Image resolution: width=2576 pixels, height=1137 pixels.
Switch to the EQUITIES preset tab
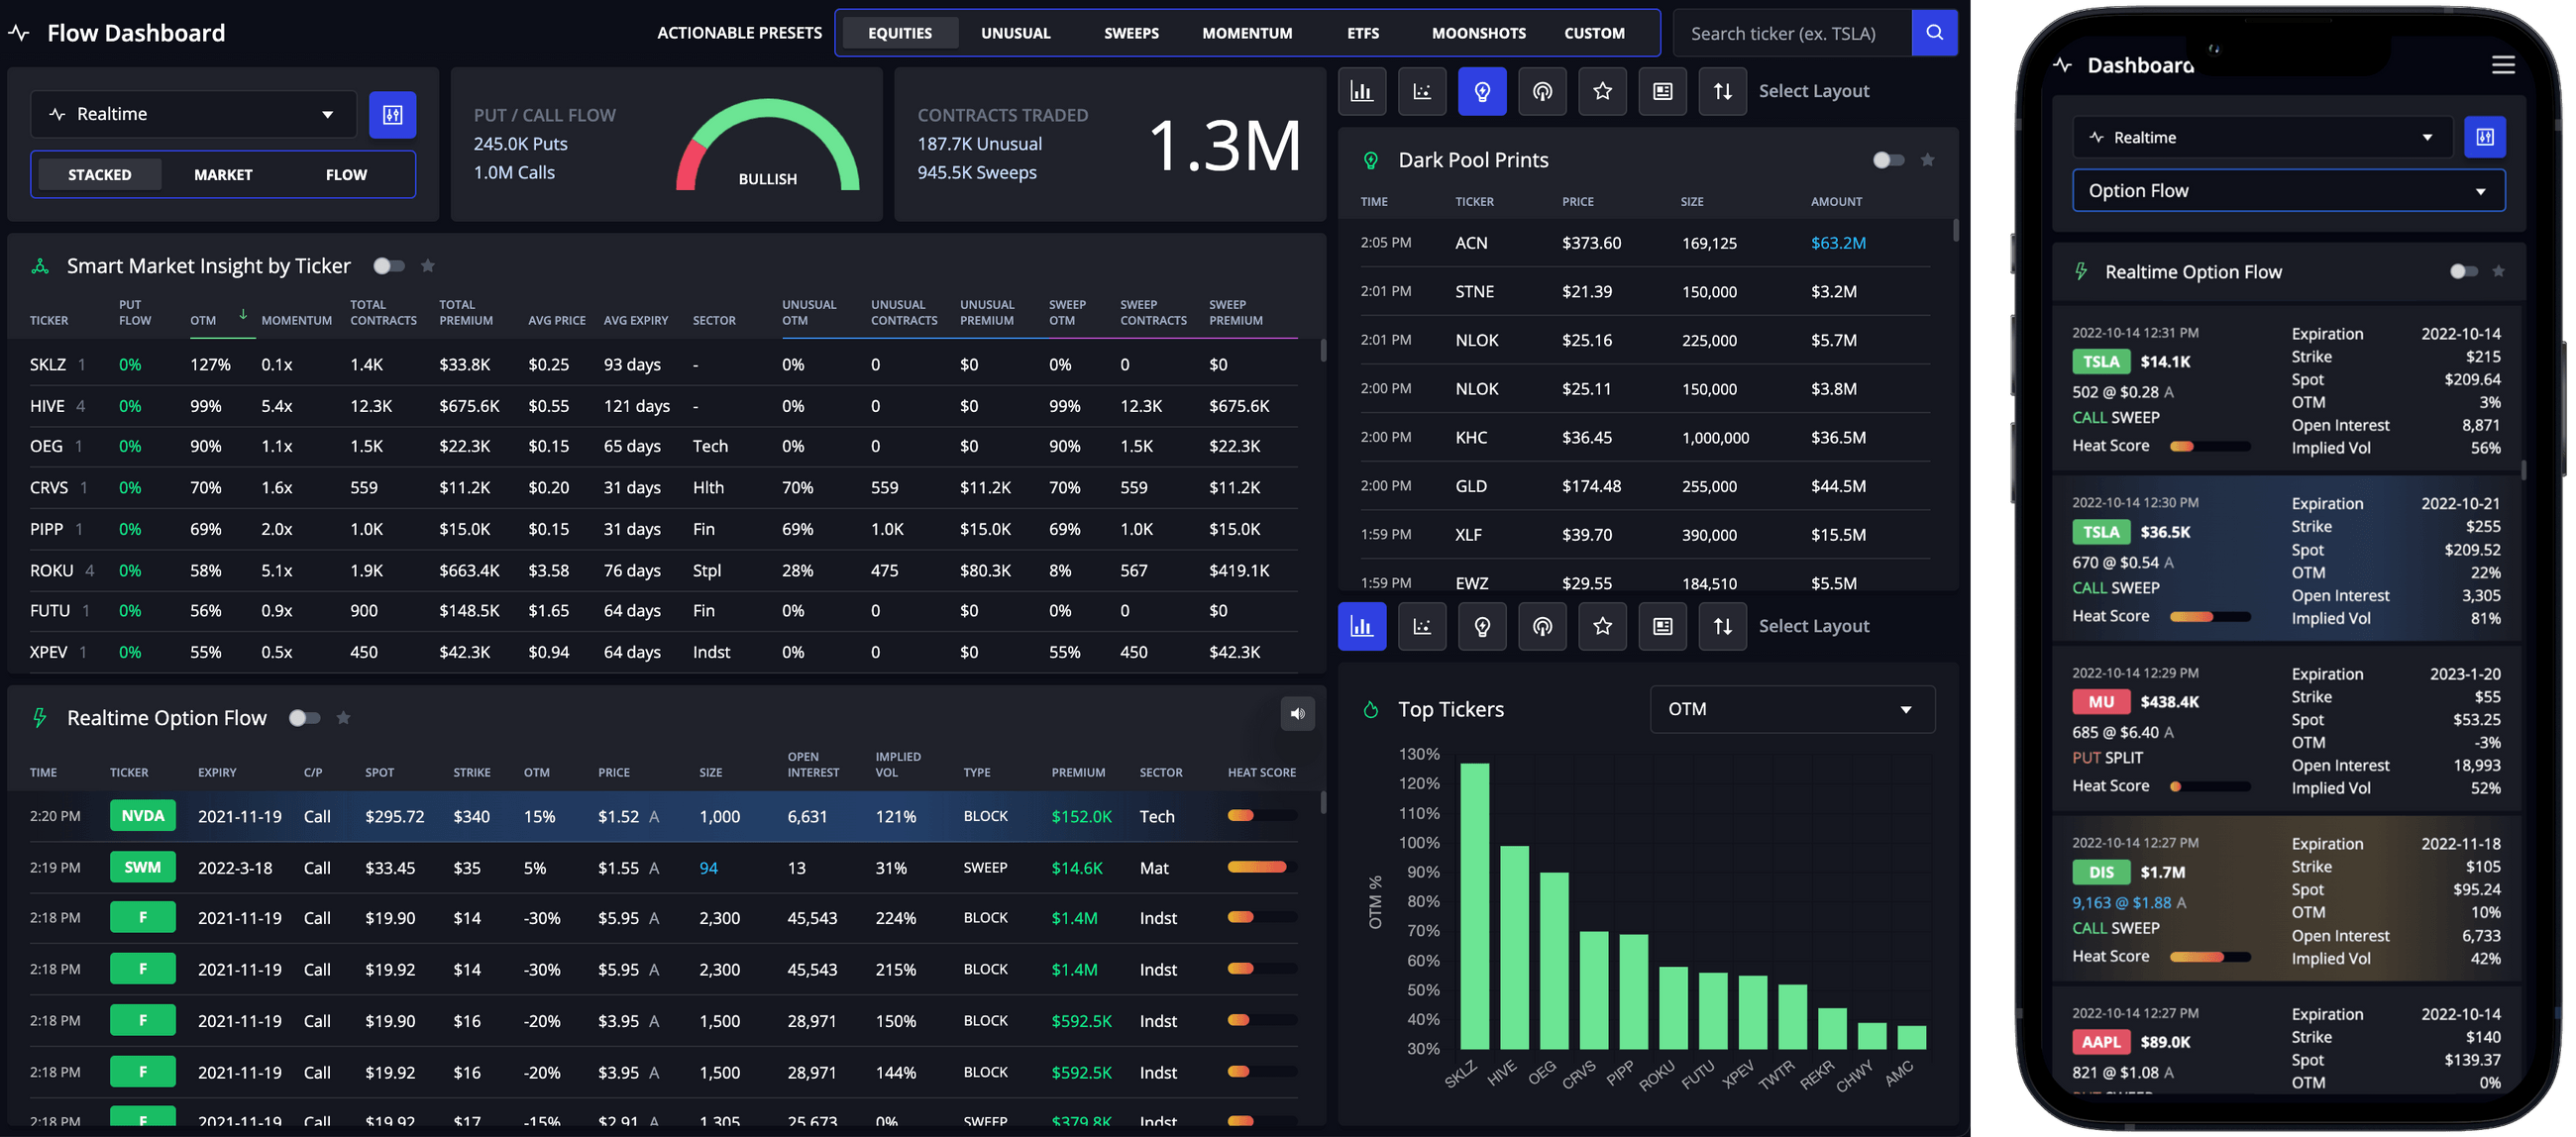[899, 33]
